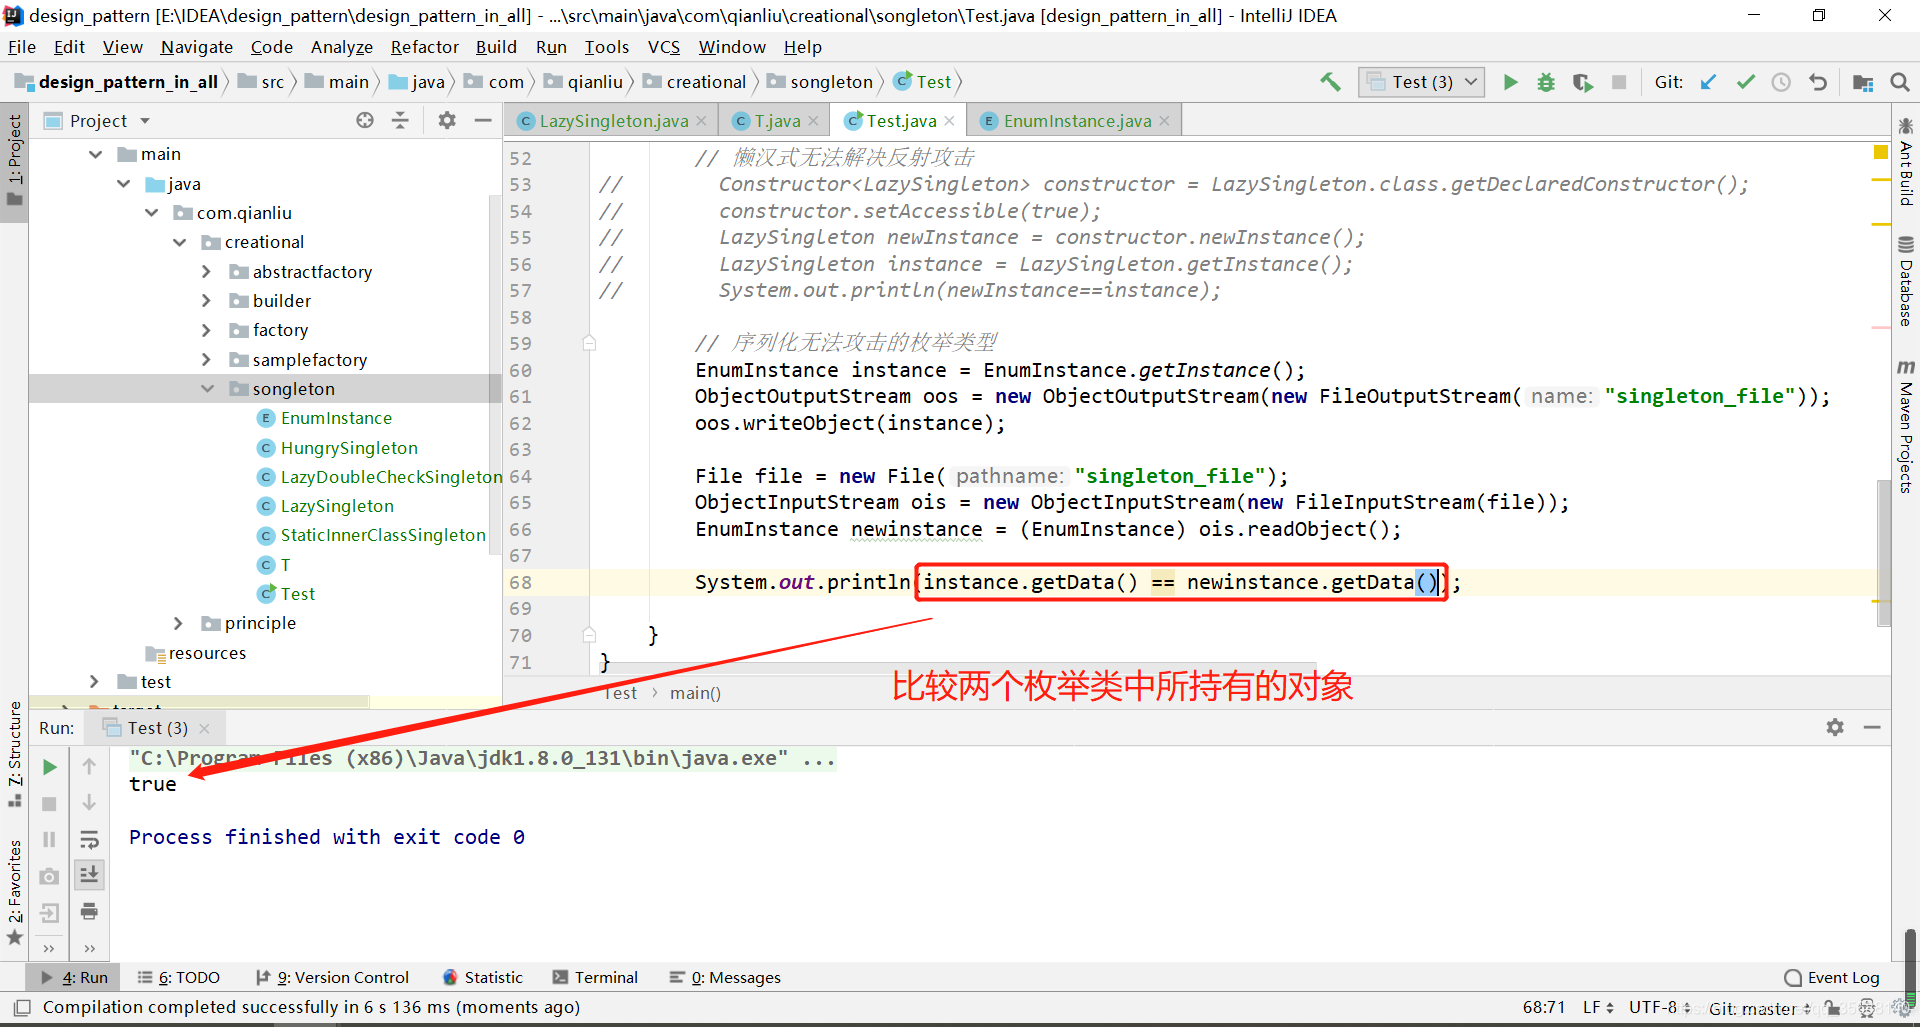Open Search Everywhere magnifier icon

[1900, 82]
